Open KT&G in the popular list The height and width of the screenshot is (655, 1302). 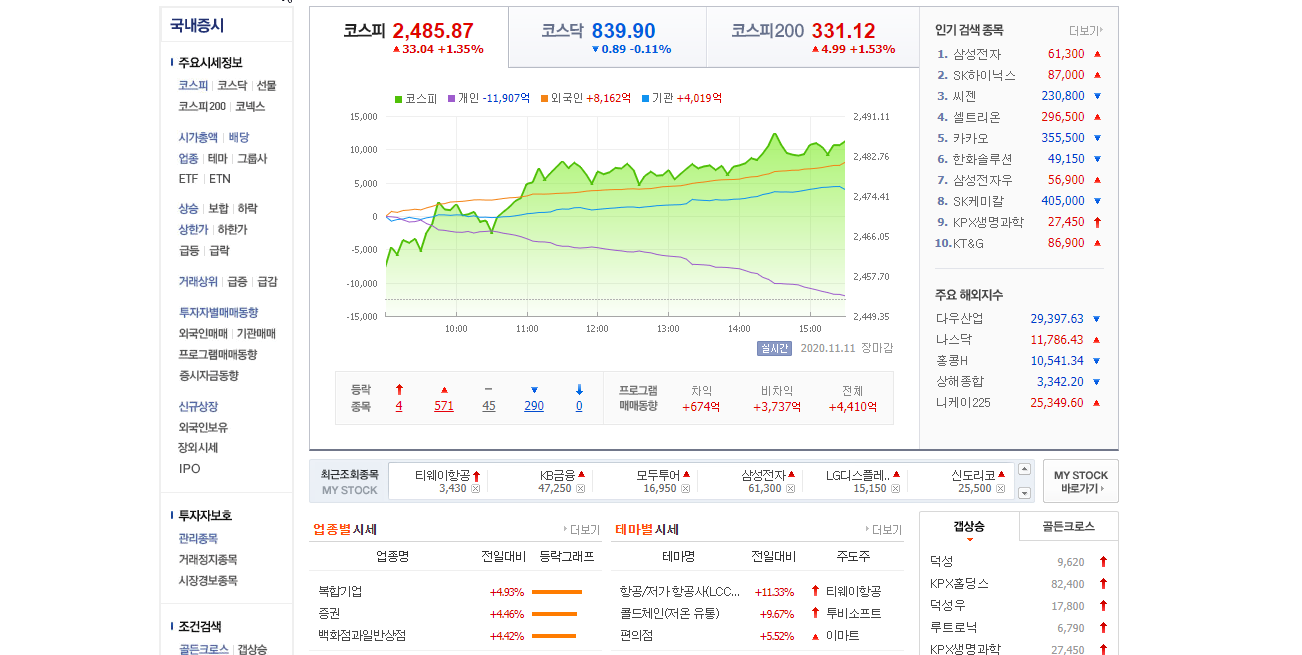[969, 243]
